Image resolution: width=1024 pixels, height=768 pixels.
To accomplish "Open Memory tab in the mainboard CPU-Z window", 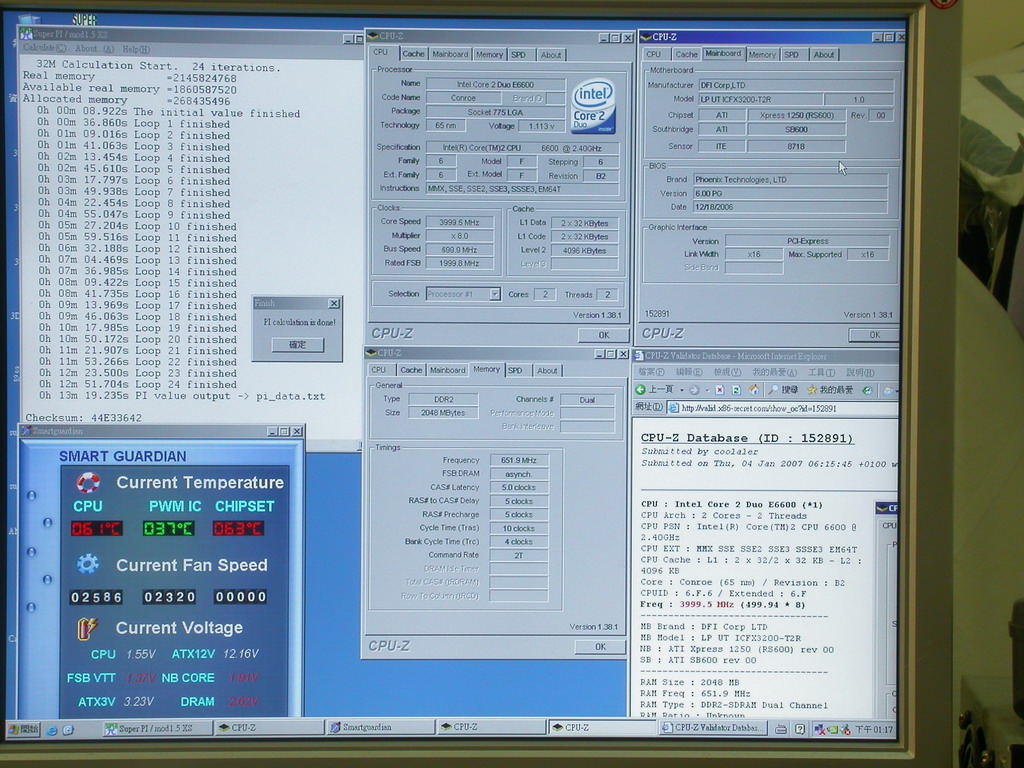I will (762, 55).
